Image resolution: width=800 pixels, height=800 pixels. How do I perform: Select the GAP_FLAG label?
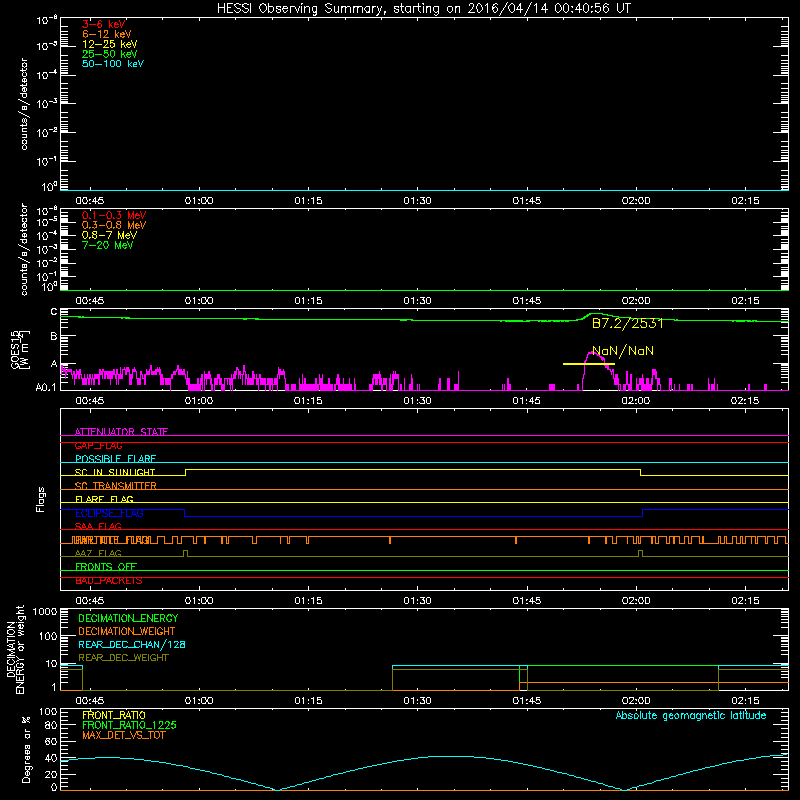click(98, 445)
